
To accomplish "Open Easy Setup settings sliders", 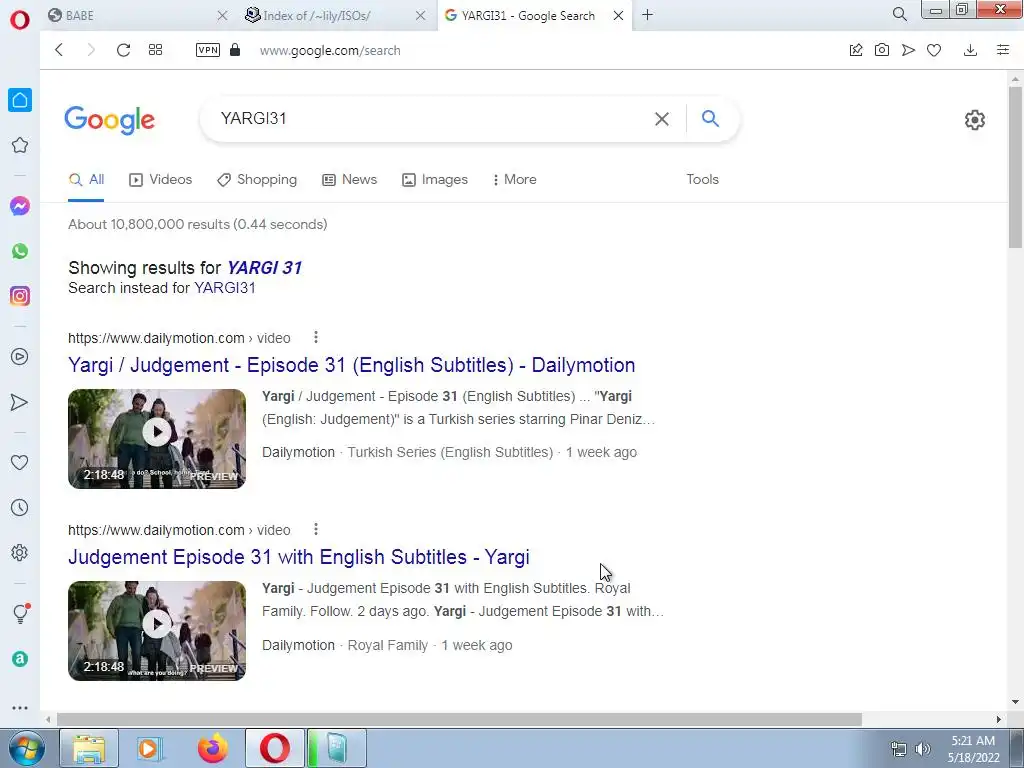I will (x=1003, y=50).
